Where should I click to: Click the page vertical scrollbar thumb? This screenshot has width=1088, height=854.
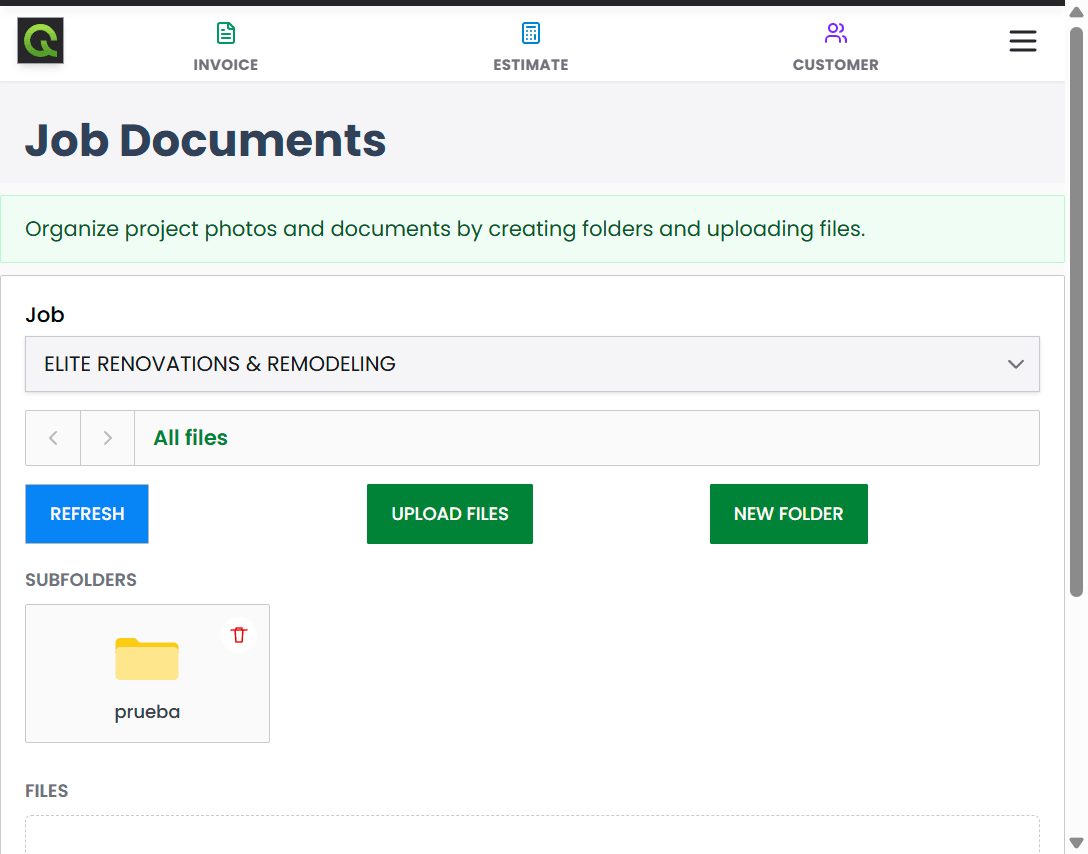pyautogui.click(x=1076, y=311)
